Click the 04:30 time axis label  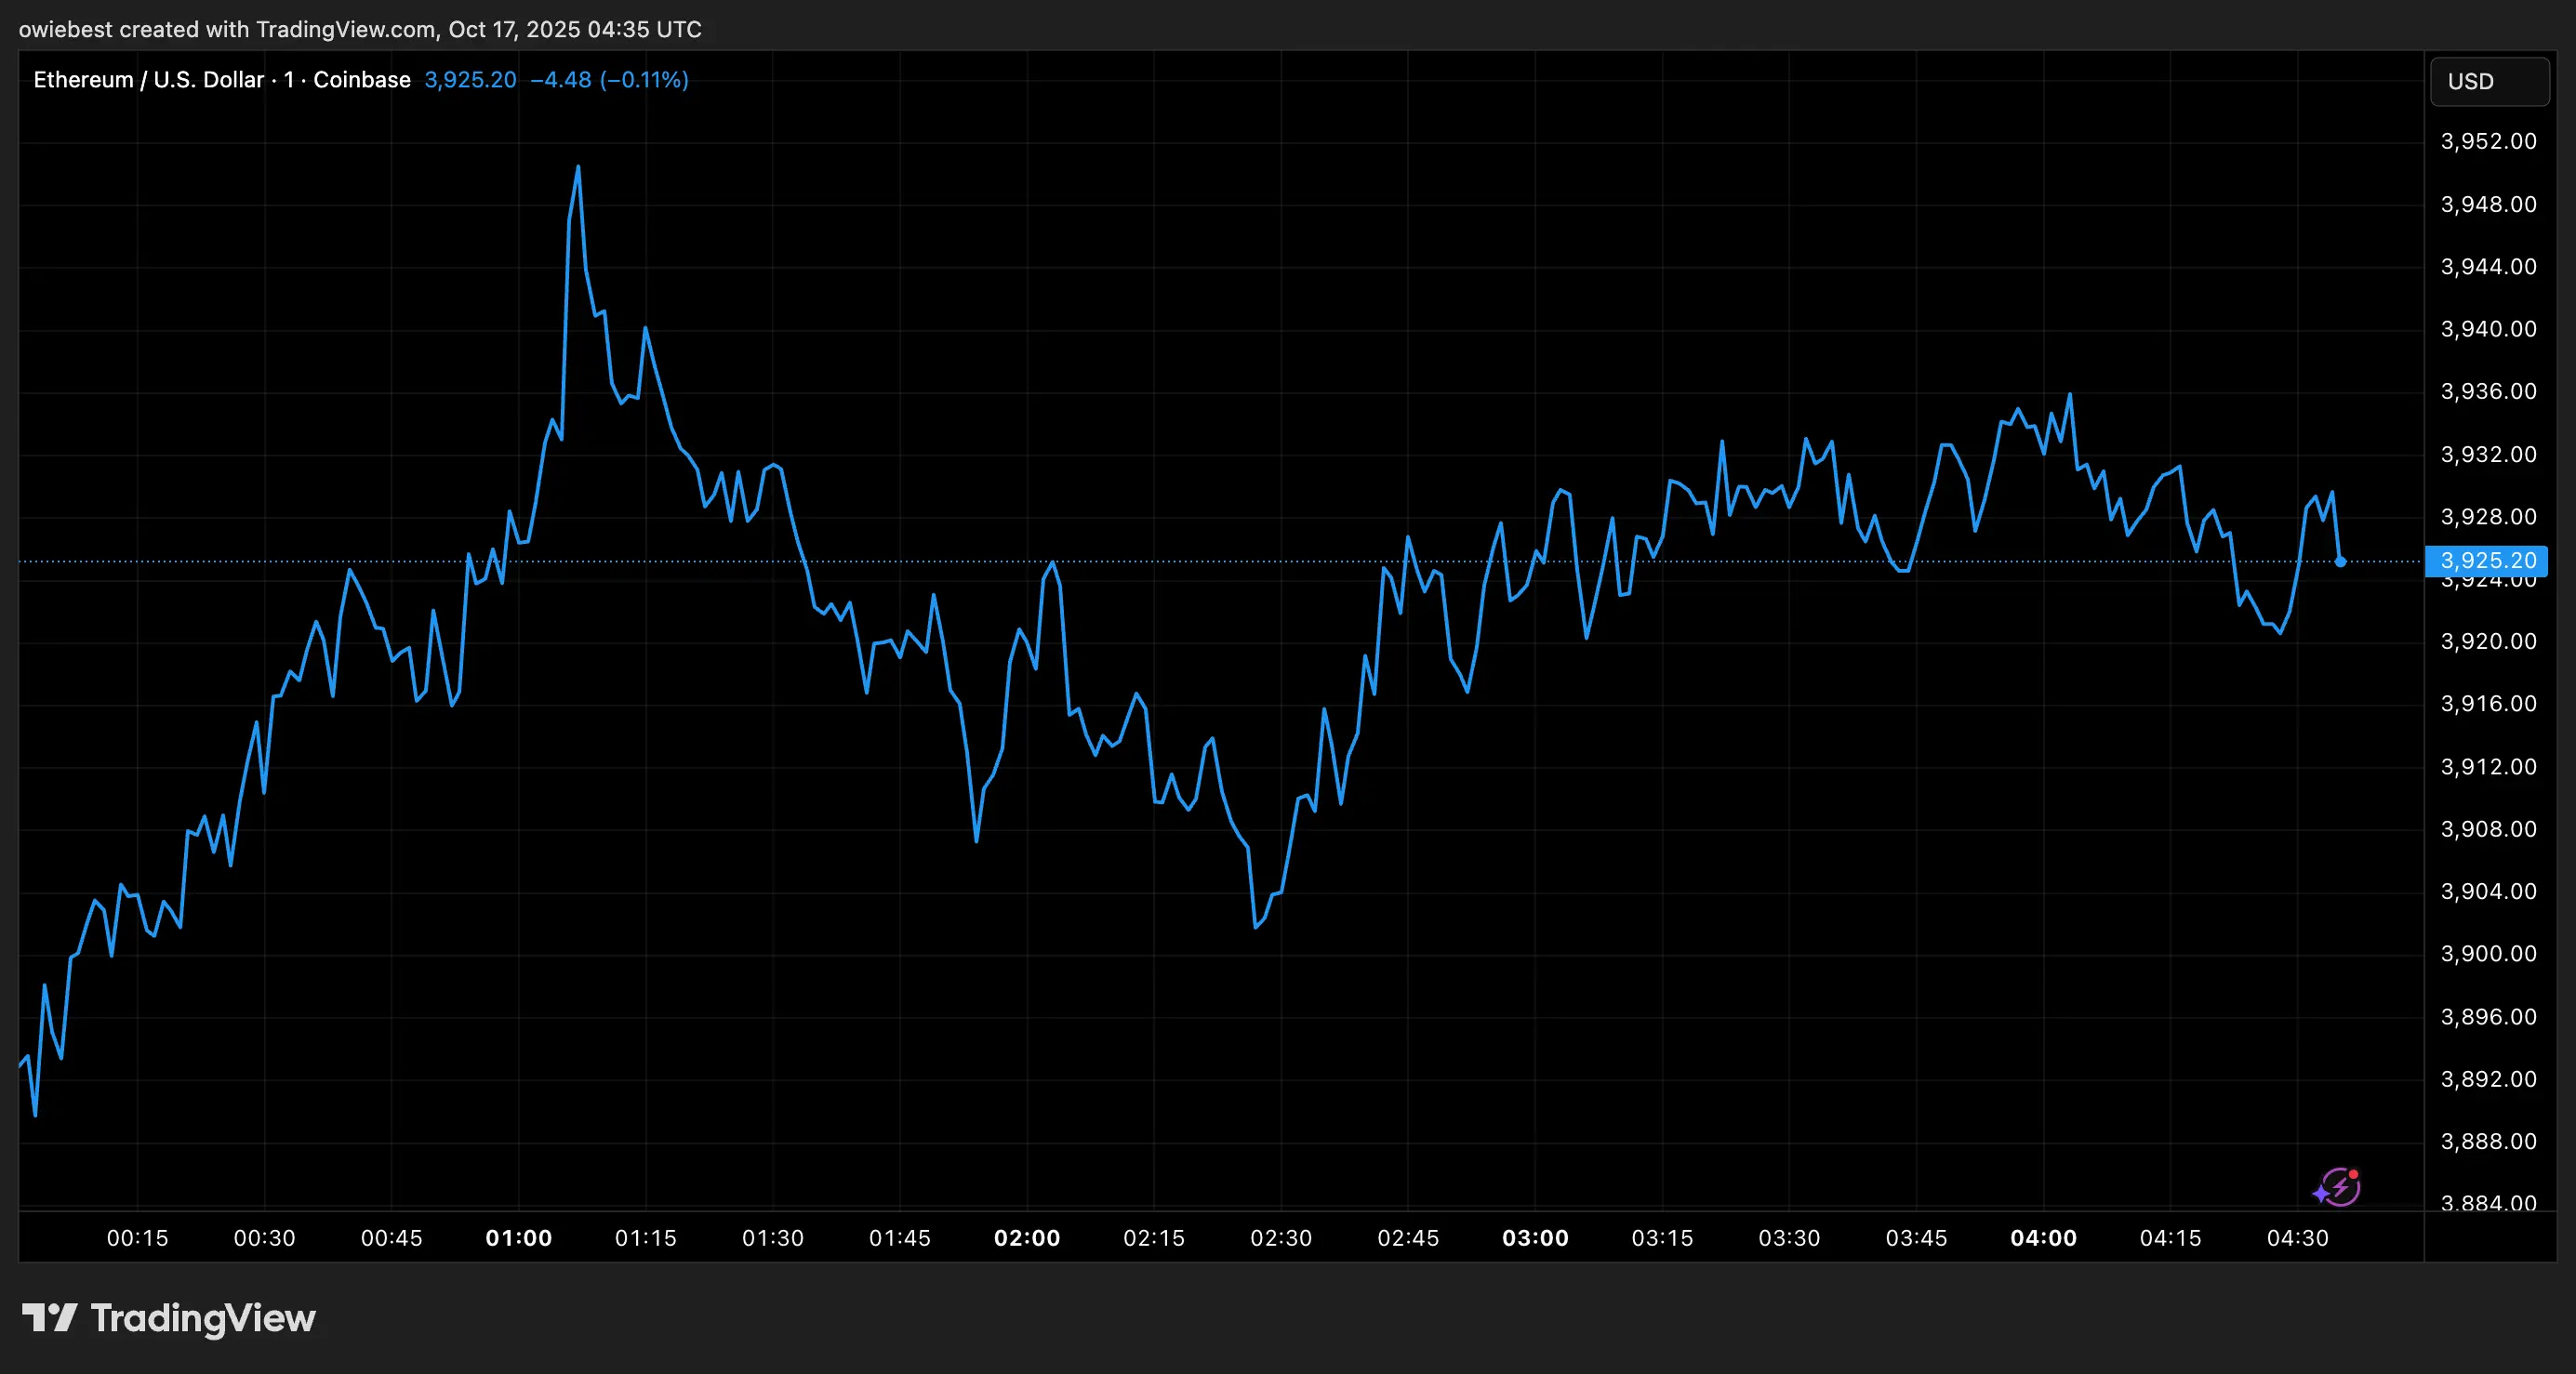coord(2297,1238)
